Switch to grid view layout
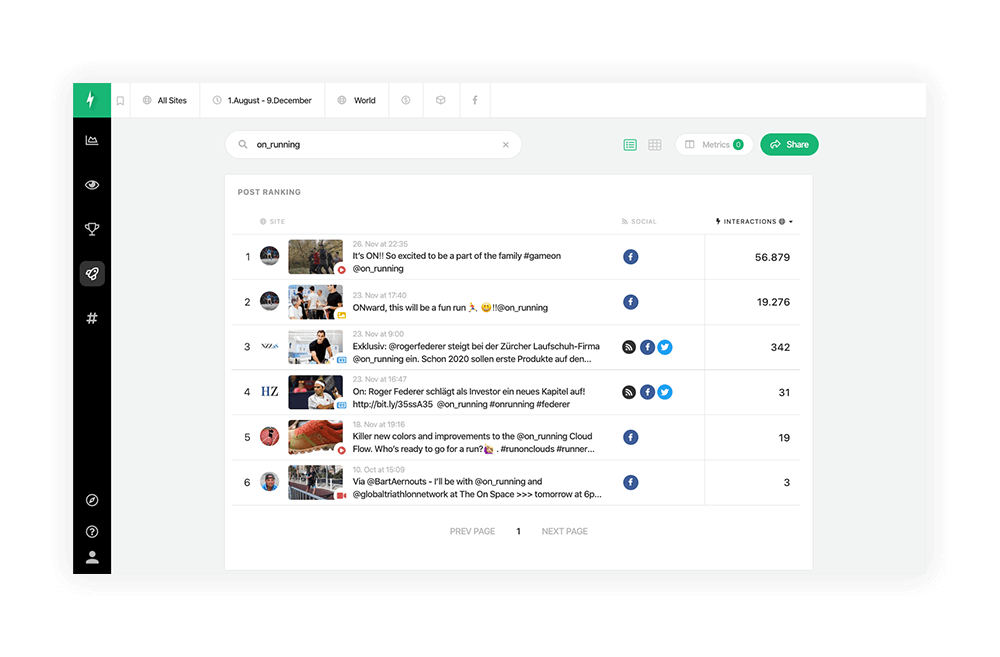This screenshot has height=657, width=1000. tap(655, 145)
